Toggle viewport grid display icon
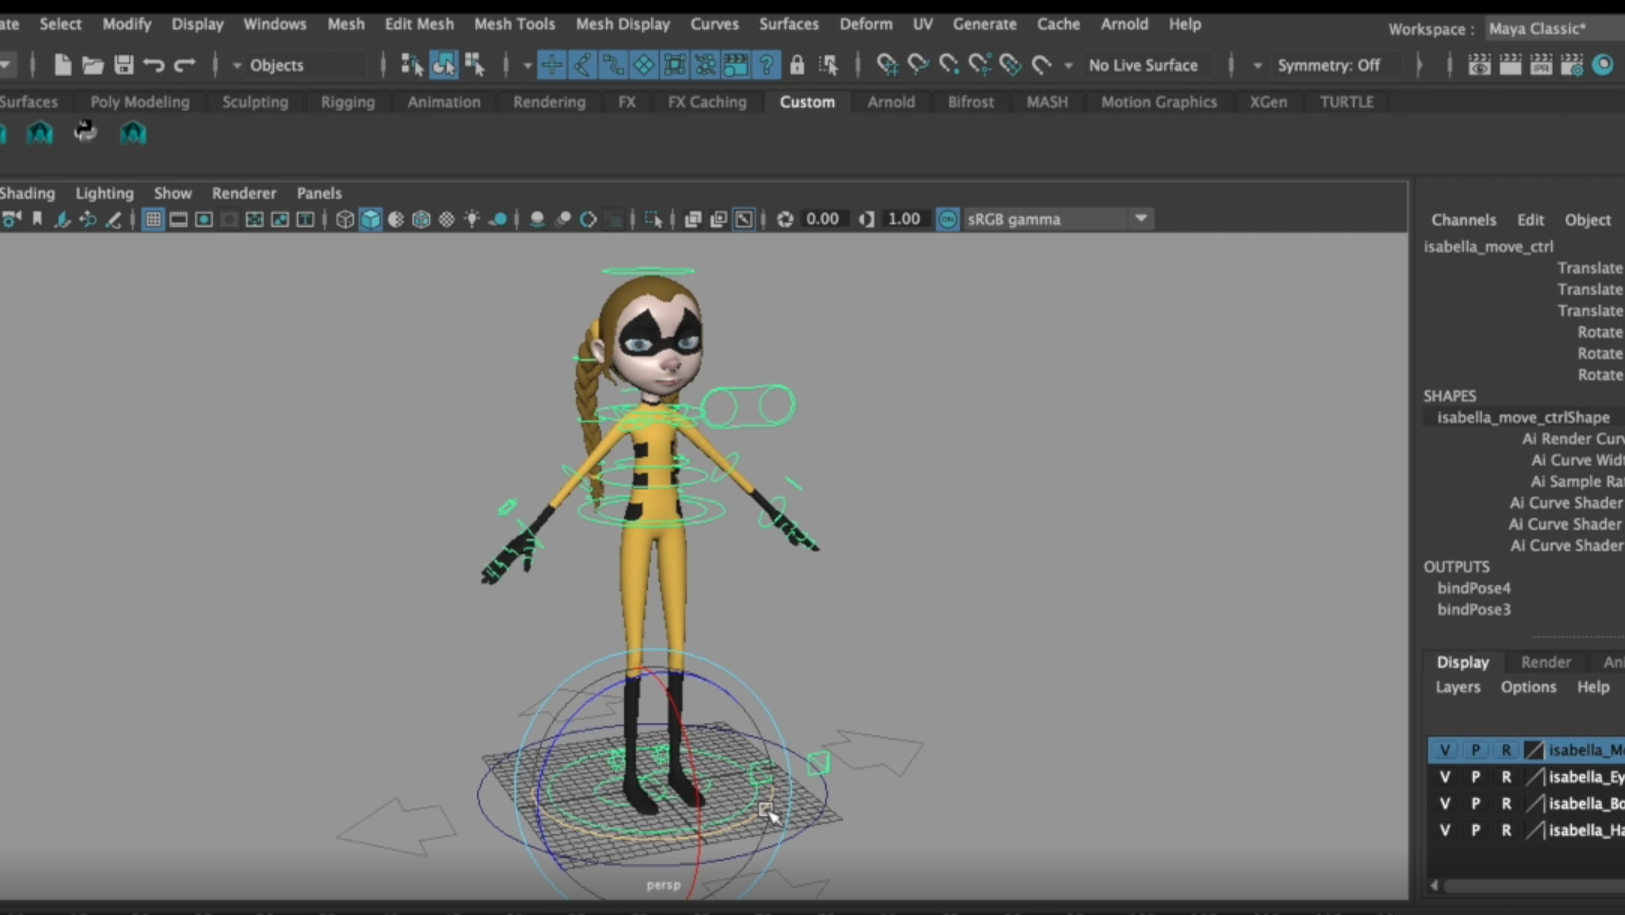 (x=153, y=219)
